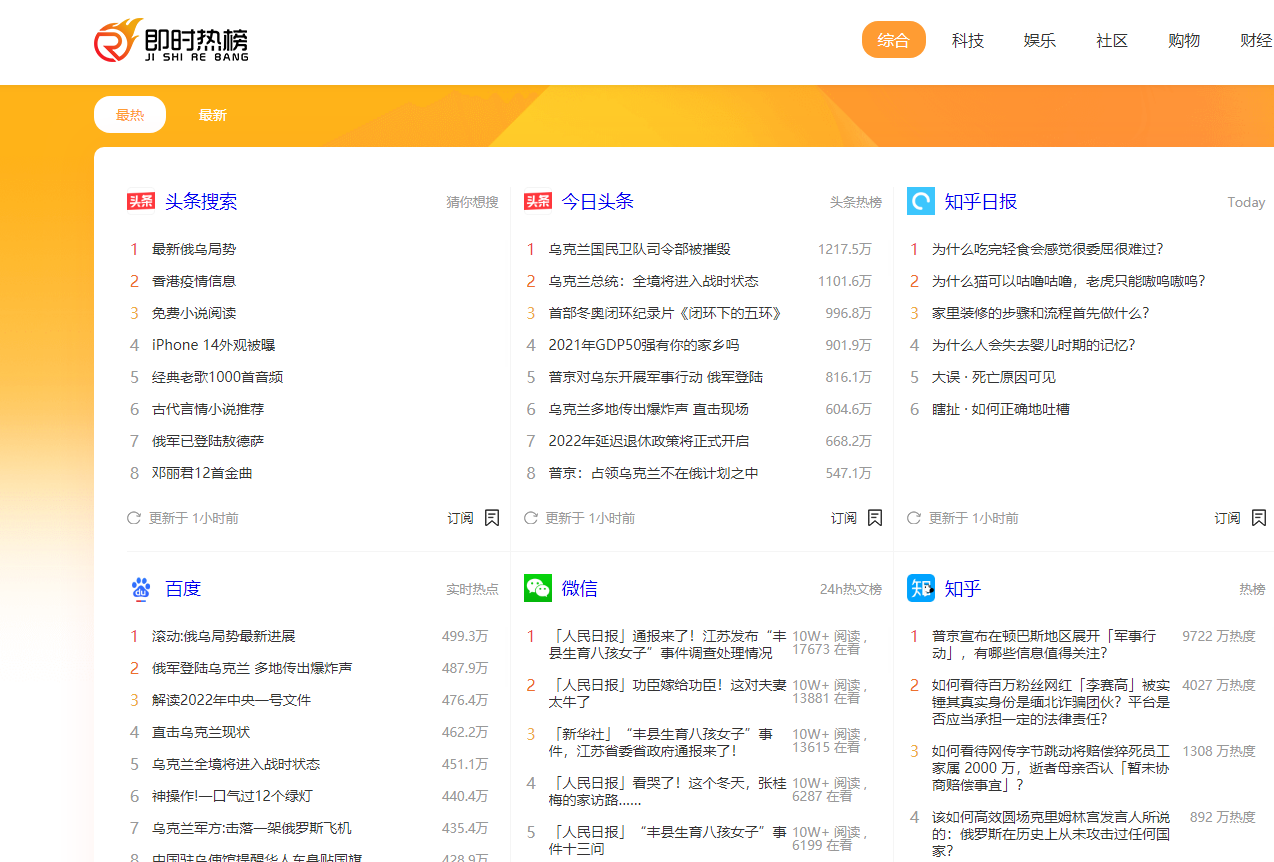Viewport: 1274px width, 862px height.
Task: Click the 百度 paw logo icon
Action: pyautogui.click(x=141, y=588)
